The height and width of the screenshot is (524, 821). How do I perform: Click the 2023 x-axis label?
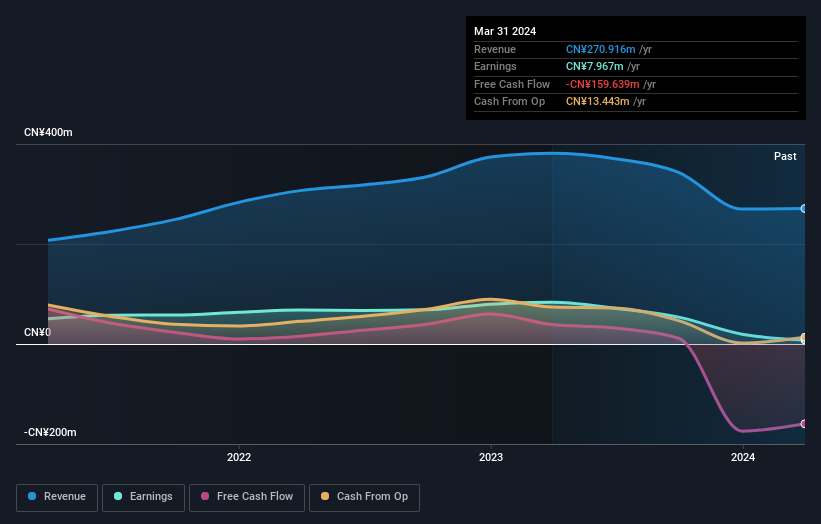[x=491, y=458]
